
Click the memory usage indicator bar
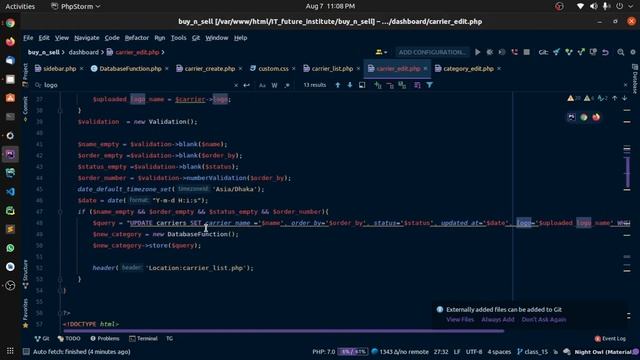[x=353, y=352]
